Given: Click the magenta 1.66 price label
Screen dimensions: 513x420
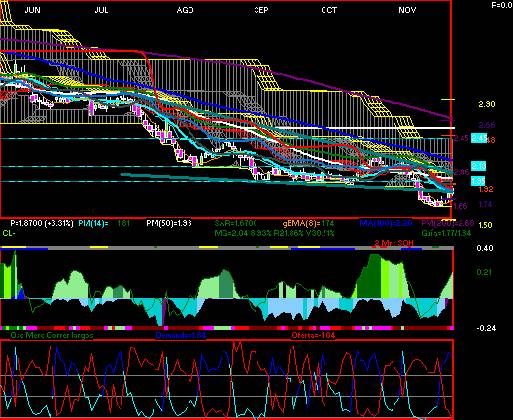Looking at the screenshot, I should pyautogui.click(x=461, y=206).
